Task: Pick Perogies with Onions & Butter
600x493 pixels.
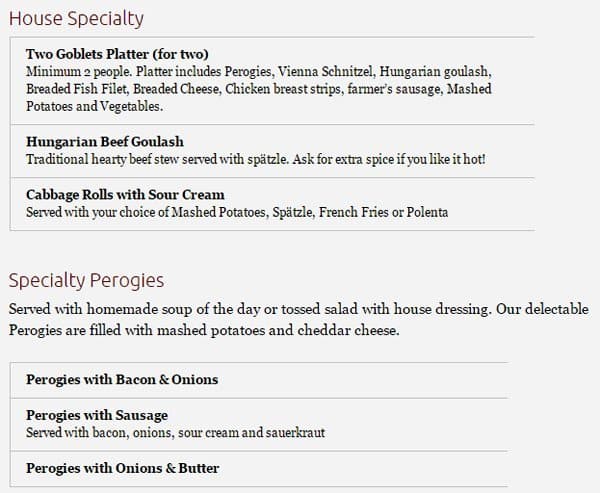Action: (123, 468)
